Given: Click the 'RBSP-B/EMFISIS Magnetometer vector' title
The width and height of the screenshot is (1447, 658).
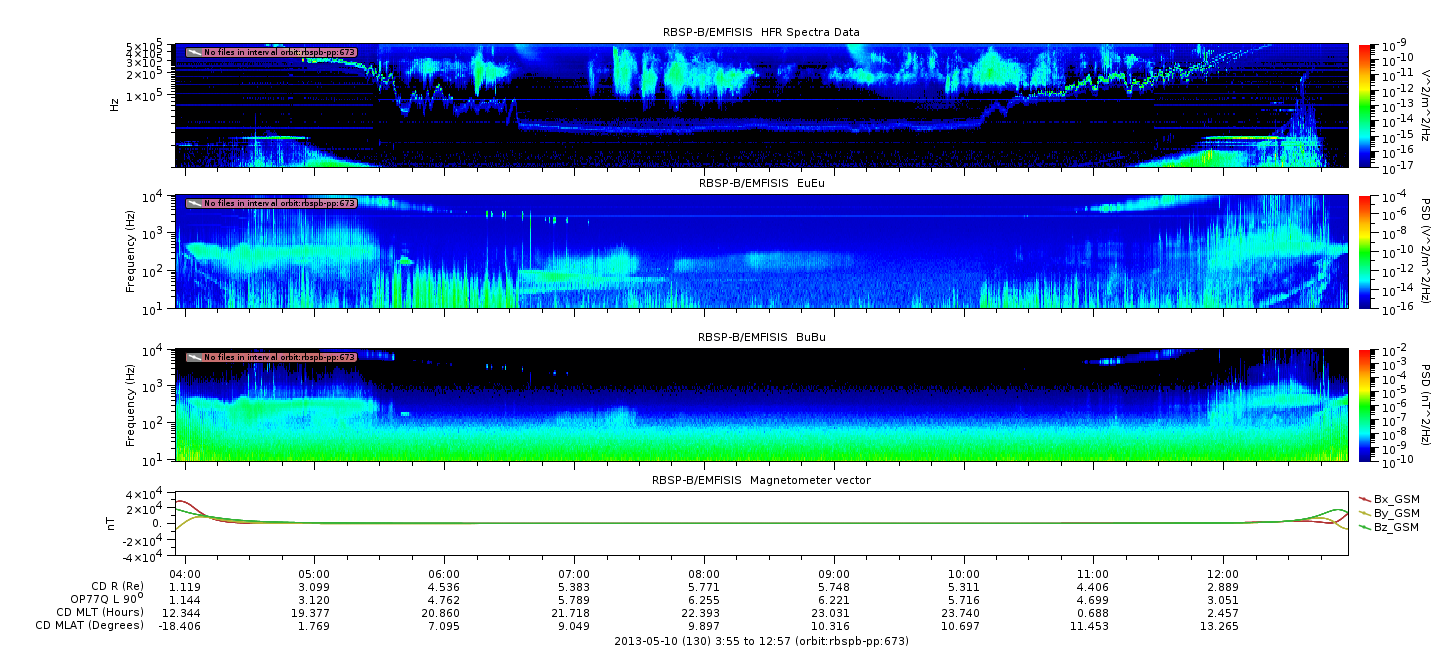Looking at the screenshot, I should click(761, 480).
